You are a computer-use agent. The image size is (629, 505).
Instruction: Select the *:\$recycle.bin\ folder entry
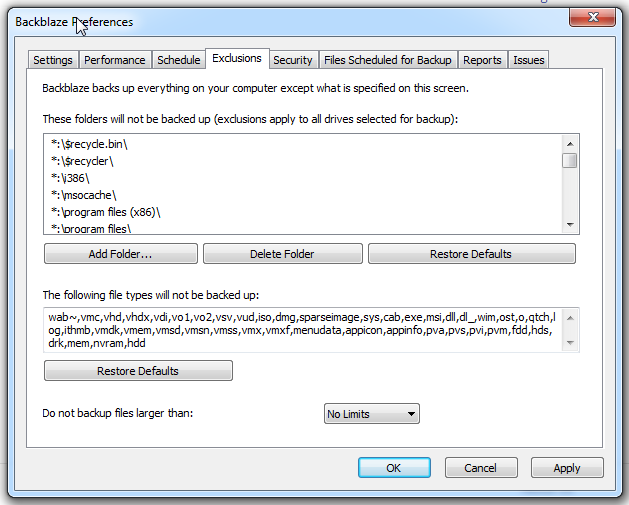coord(303,144)
